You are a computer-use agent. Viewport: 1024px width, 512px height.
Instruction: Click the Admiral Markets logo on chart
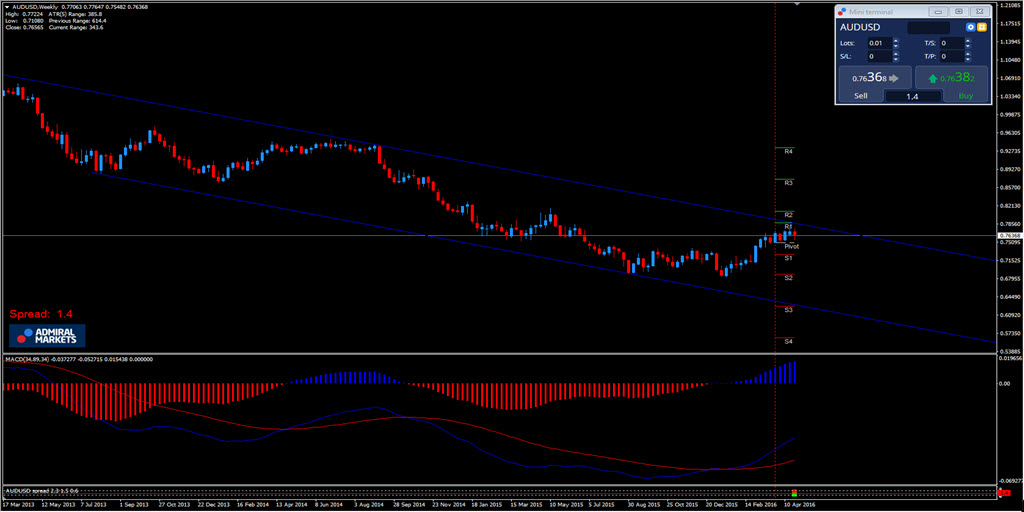click(48, 335)
